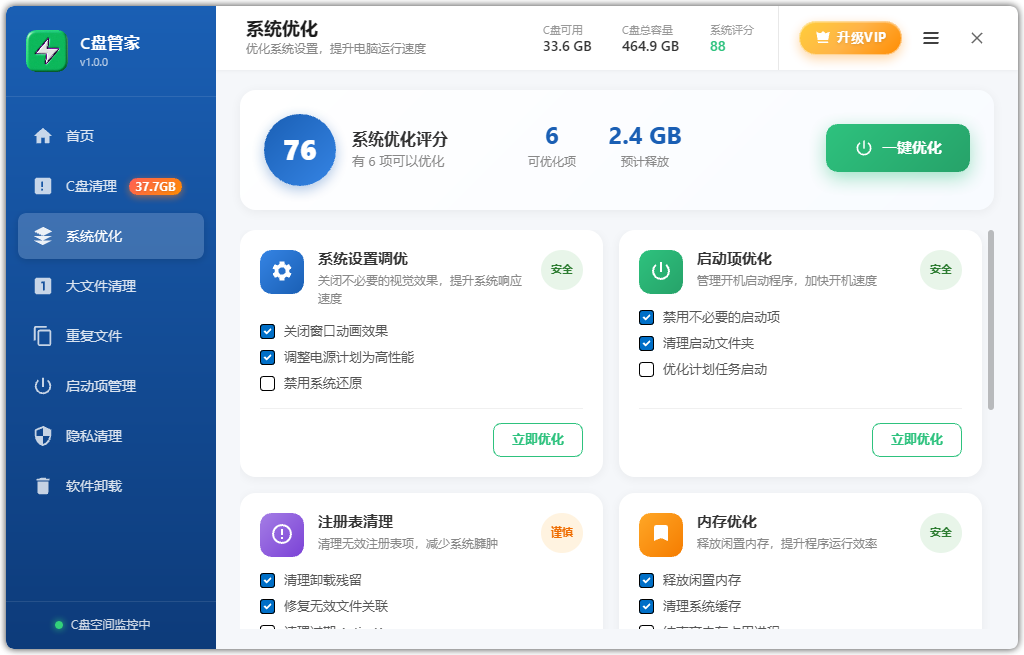The width and height of the screenshot is (1024, 655).
Task: Click the purple icon of 注册表清理
Action: point(282,534)
